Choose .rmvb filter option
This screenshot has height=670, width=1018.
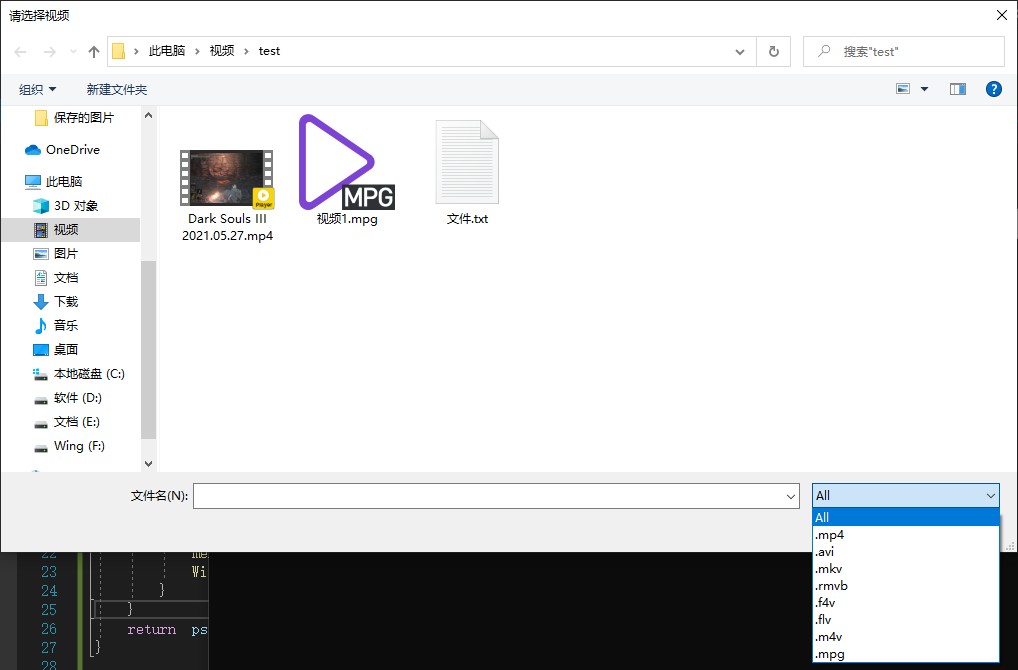tap(906, 586)
